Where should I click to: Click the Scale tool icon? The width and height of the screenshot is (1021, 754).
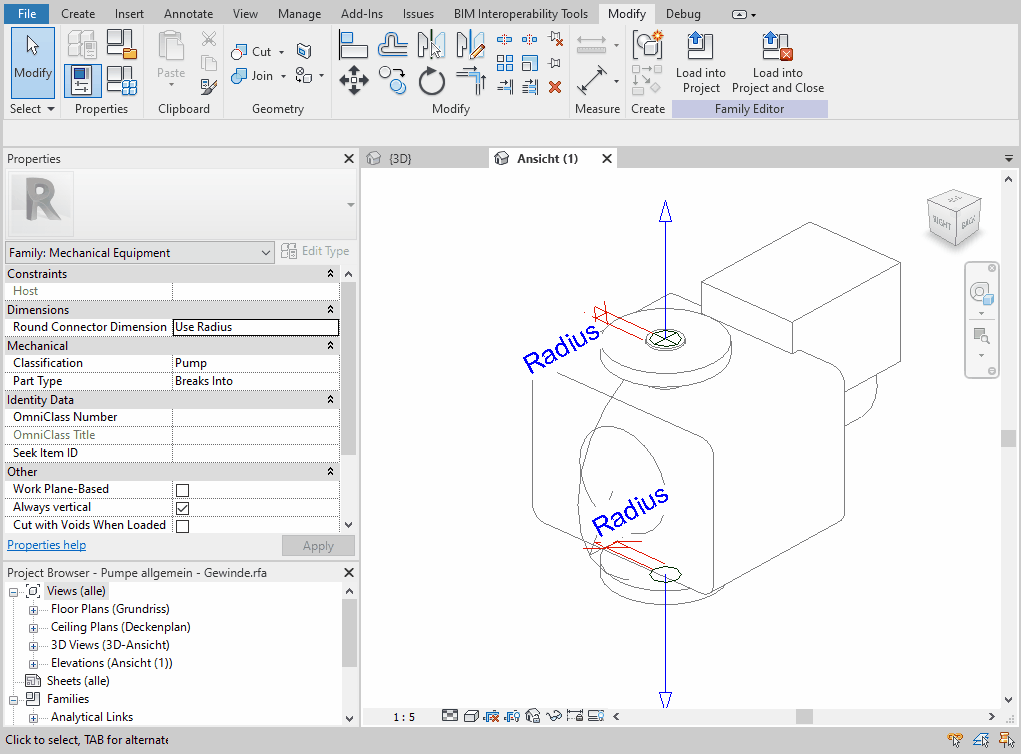tap(530, 63)
